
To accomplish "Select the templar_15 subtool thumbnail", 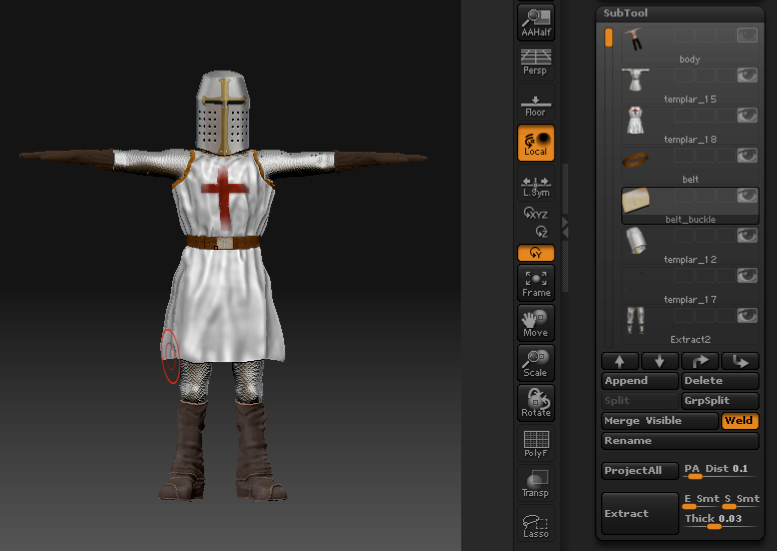I will 635,79.
